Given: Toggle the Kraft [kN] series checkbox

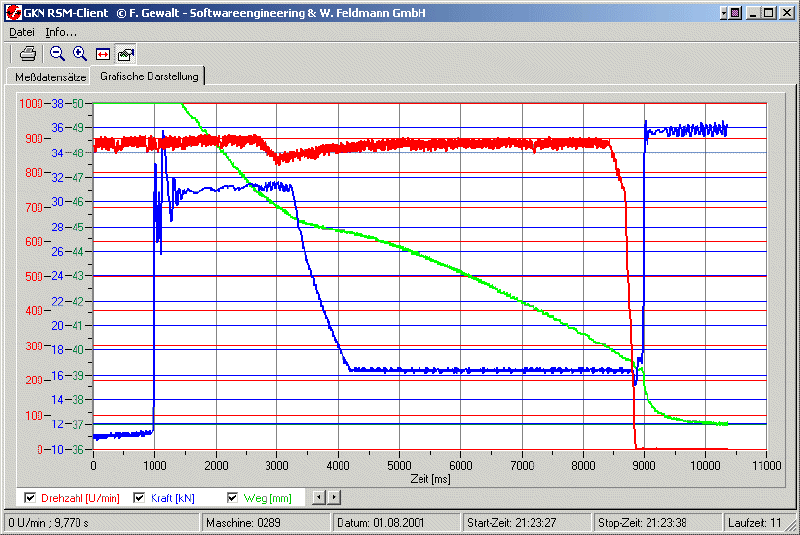Looking at the screenshot, I should (140, 497).
